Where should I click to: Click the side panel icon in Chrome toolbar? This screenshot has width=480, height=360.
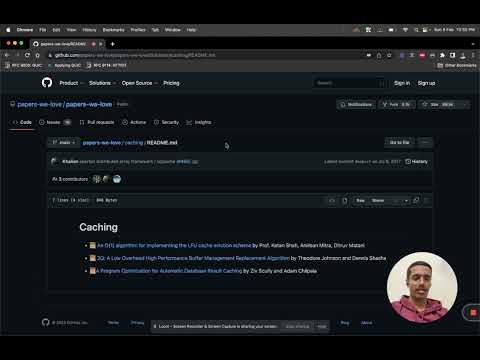pos(452,55)
